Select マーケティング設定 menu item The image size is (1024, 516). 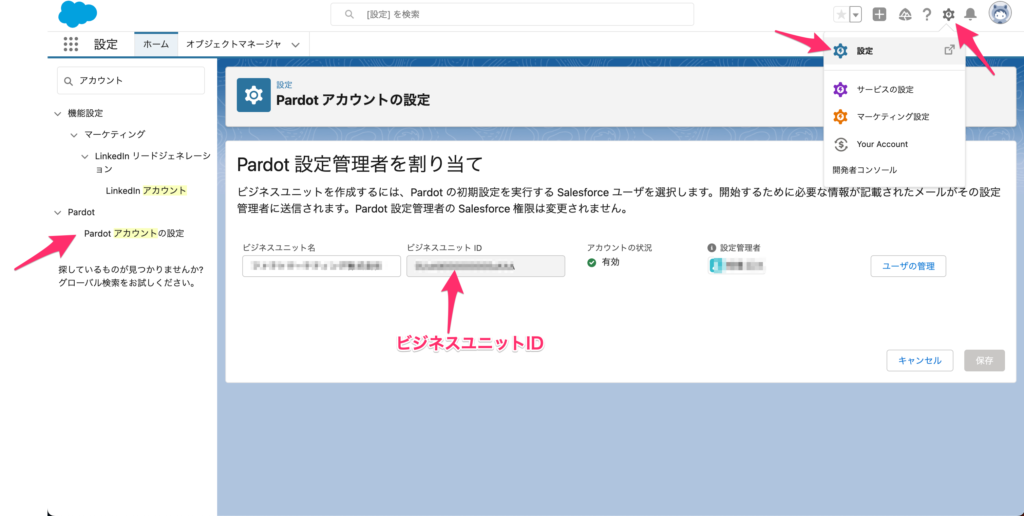[x=893, y=117]
